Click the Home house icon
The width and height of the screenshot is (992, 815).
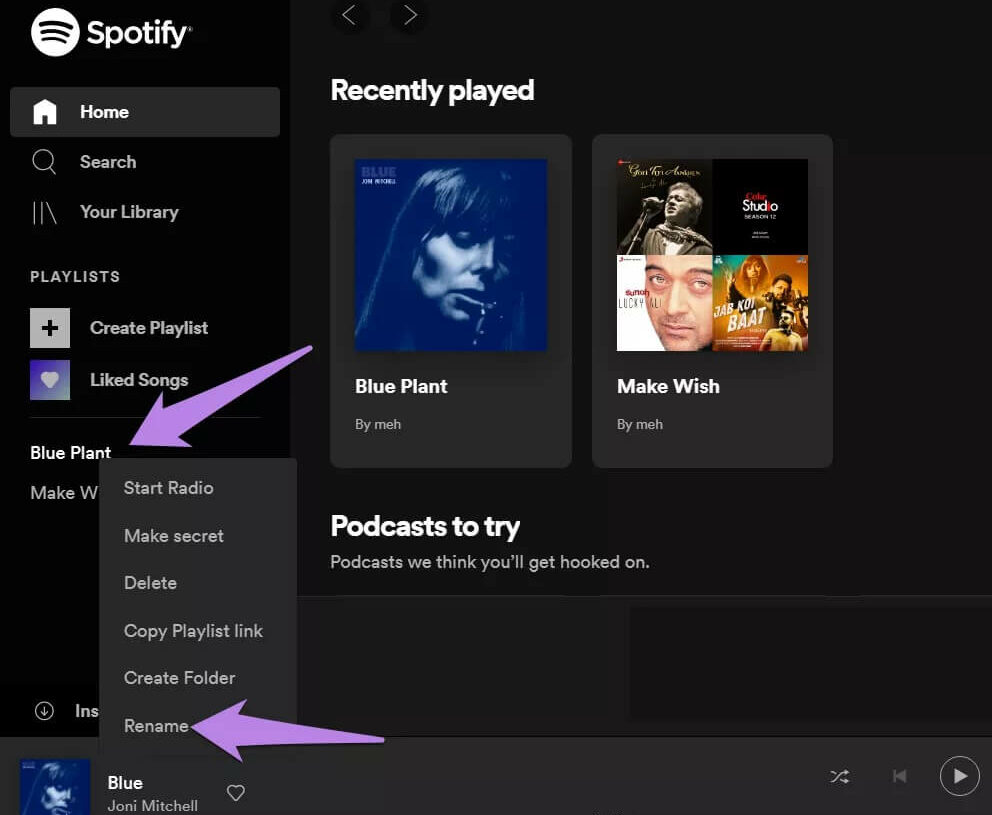tap(45, 112)
